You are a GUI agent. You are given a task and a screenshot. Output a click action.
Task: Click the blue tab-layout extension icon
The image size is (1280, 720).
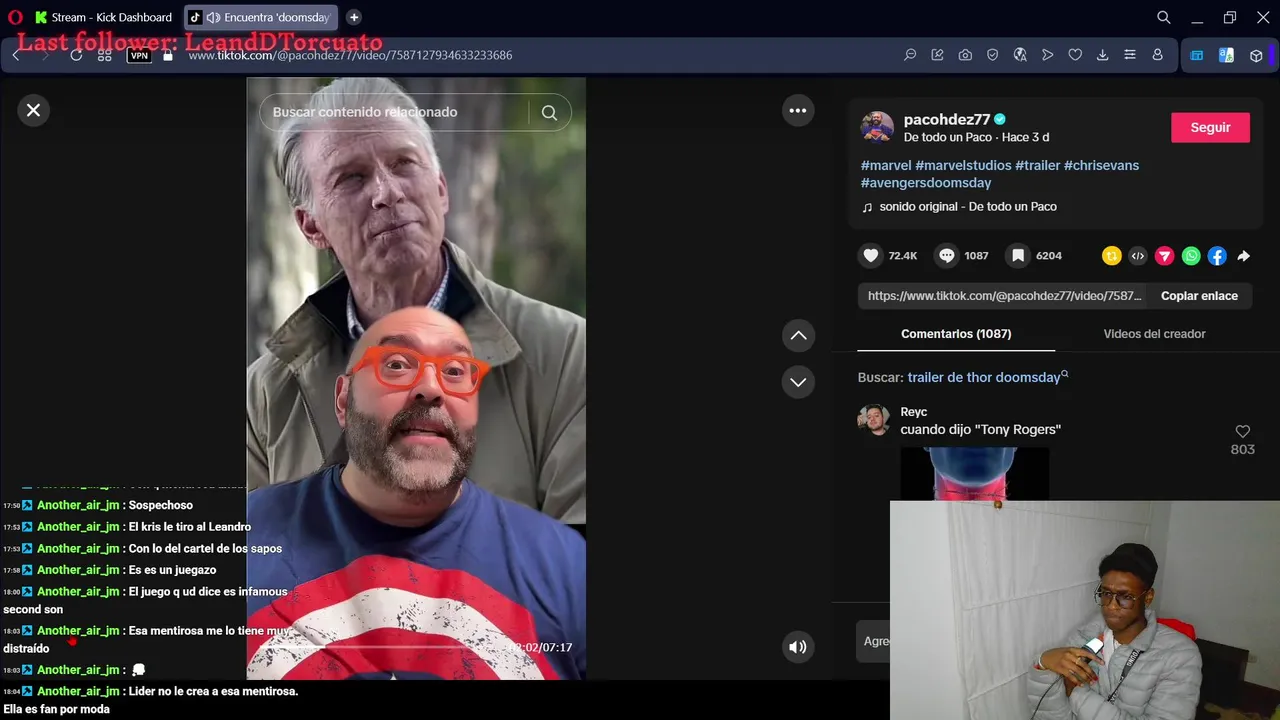point(1196,55)
